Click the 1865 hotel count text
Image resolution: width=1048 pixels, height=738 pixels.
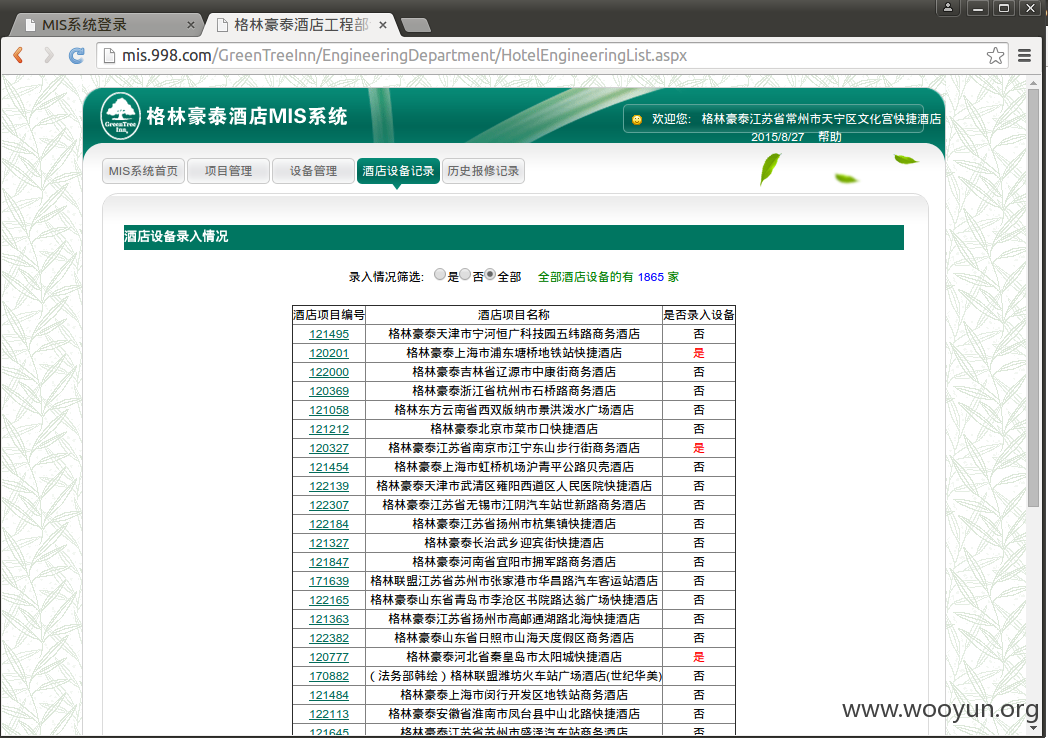650,277
